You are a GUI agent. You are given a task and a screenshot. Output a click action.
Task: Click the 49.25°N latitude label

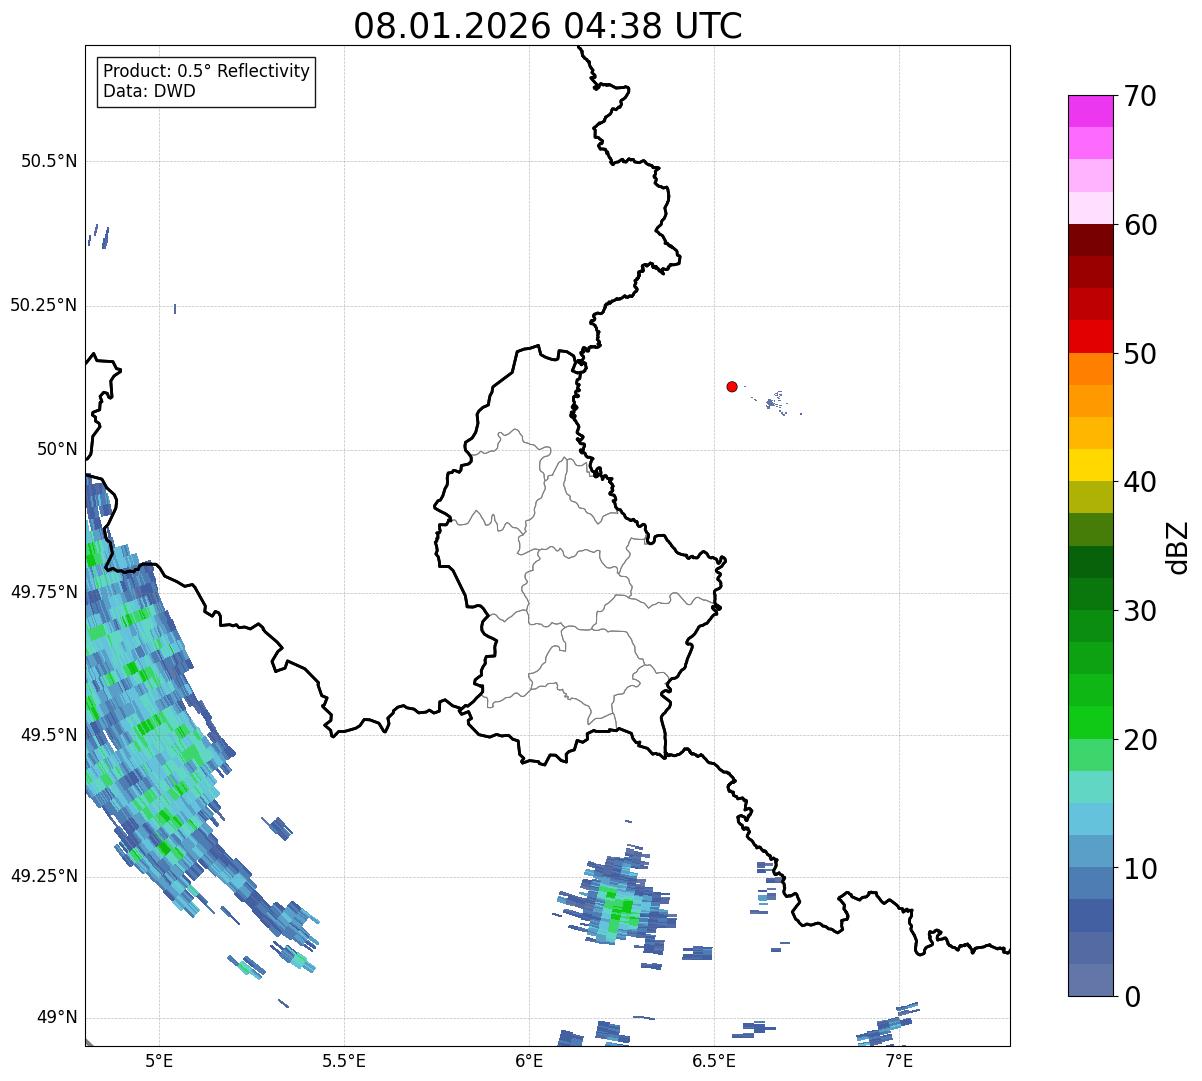44,876
